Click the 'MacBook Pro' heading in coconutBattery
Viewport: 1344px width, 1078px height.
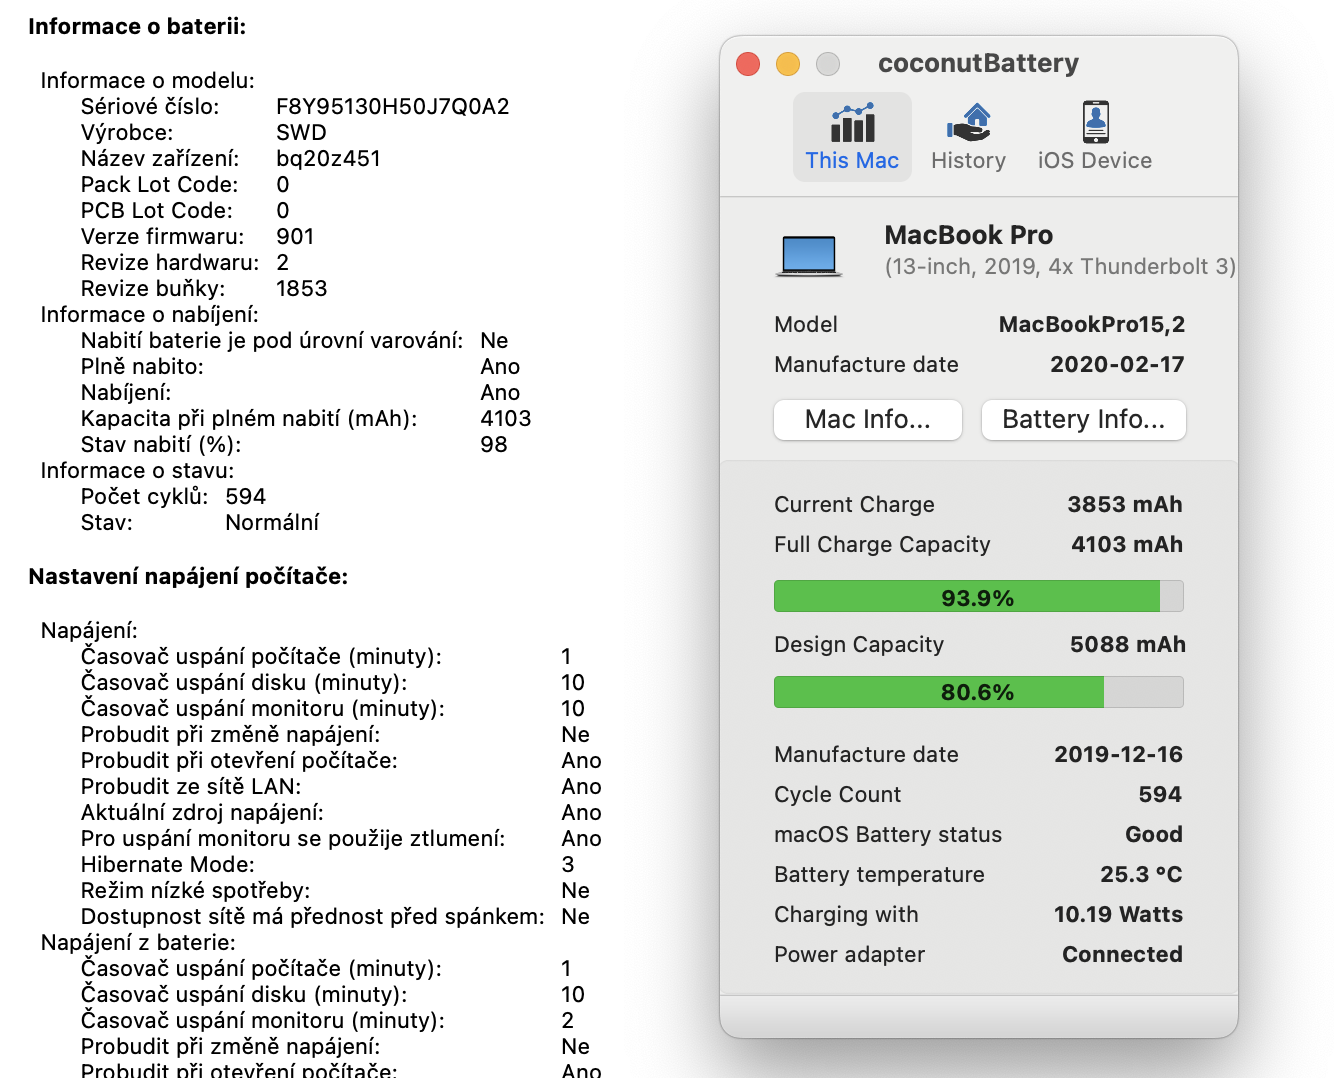(969, 235)
